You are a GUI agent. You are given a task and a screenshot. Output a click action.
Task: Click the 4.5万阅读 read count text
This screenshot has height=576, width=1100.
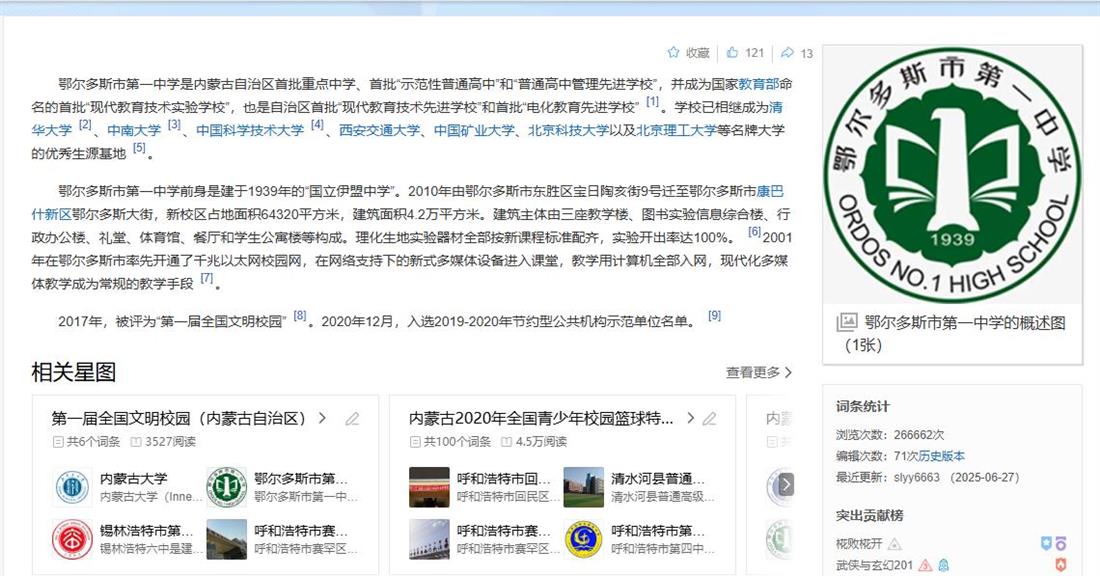pos(541,442)
